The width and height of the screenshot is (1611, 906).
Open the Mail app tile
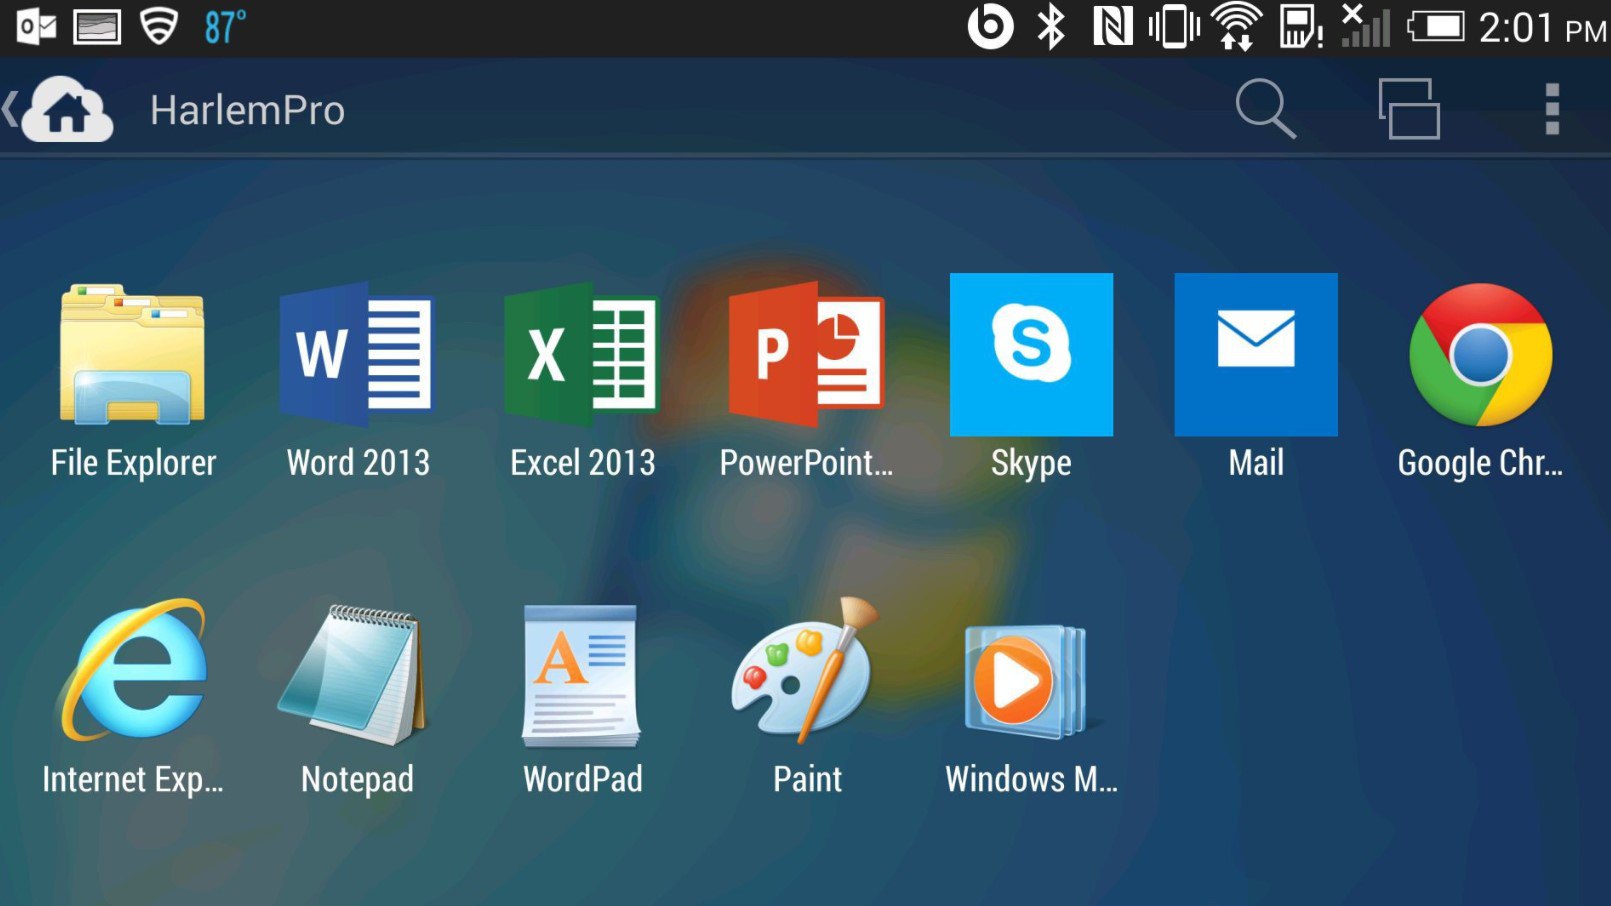click(x=1256, y=354)
